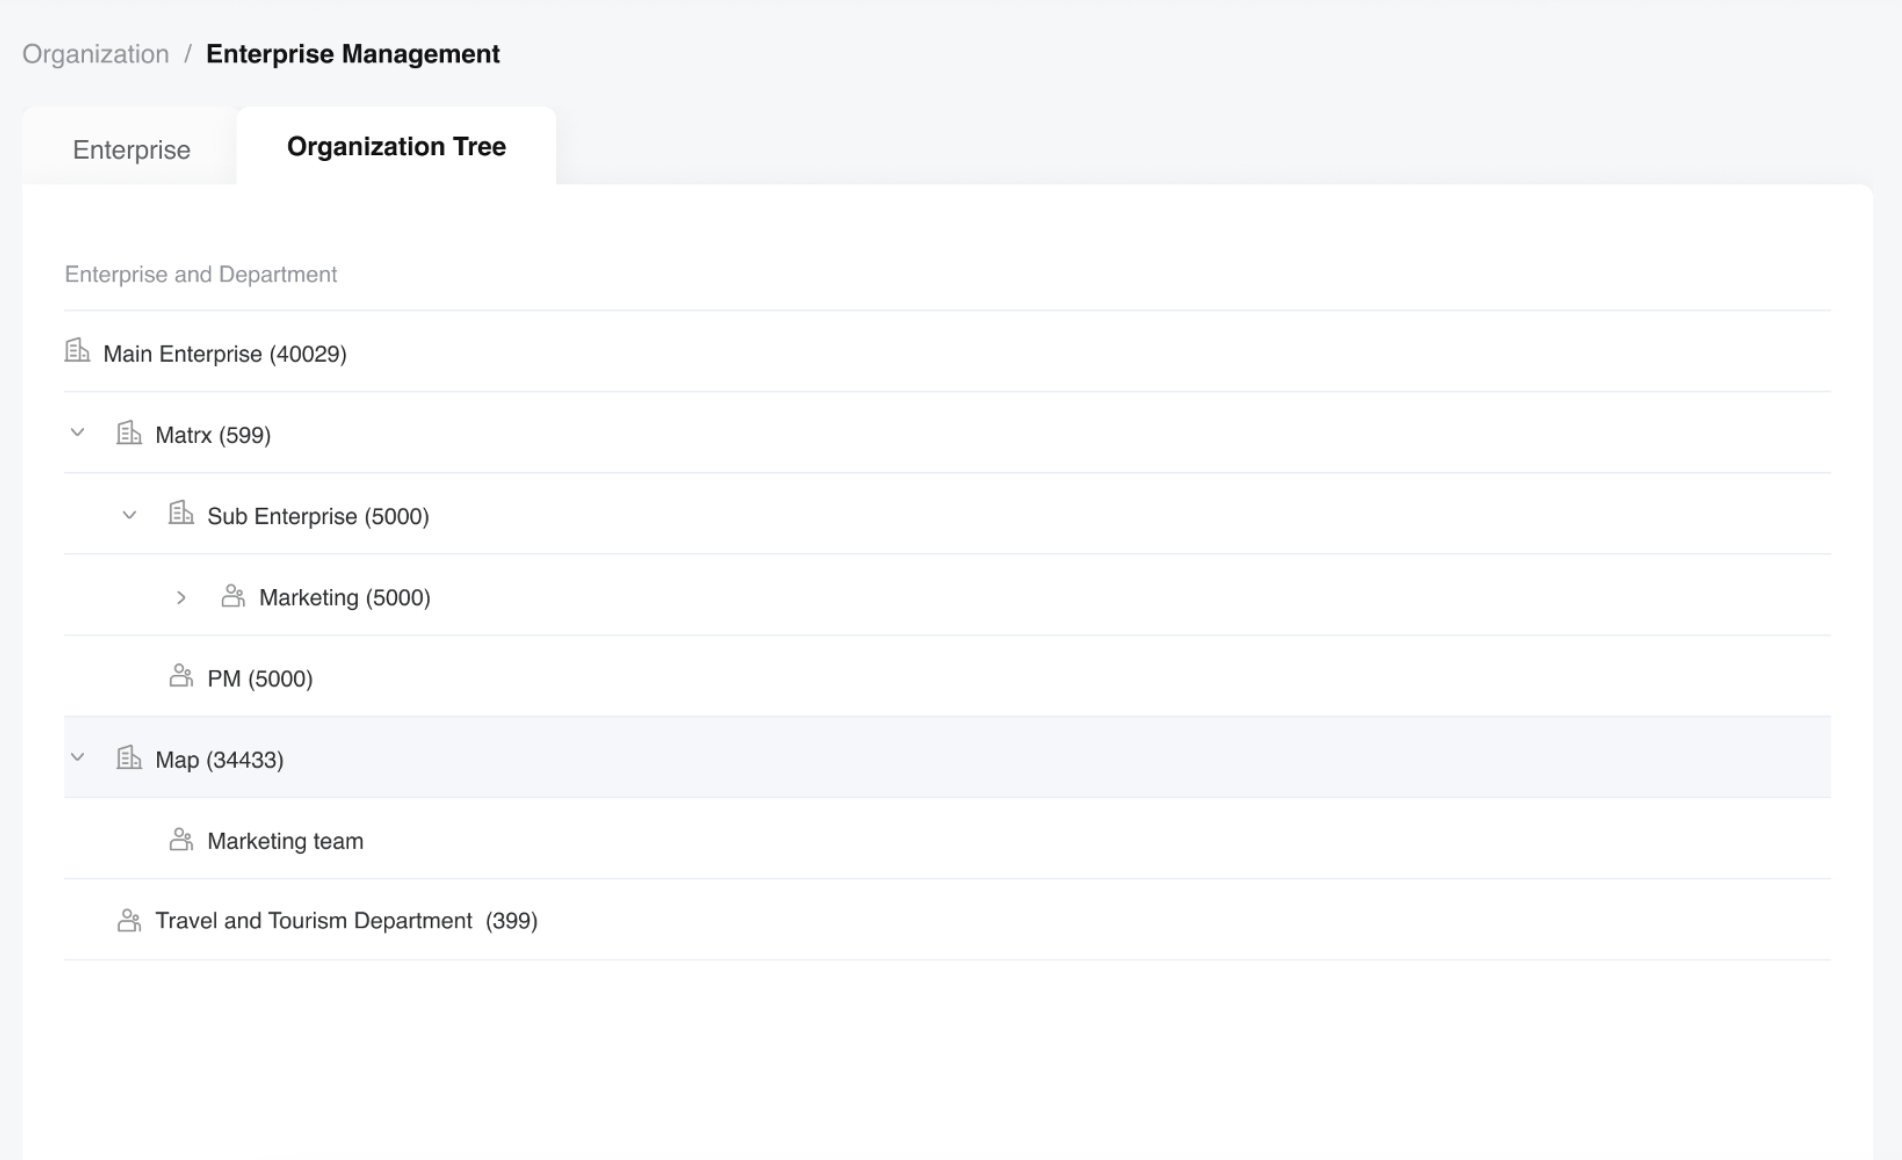Click the Sub Enterprise building icon
Image resolution: width=1902 pixels, height=1160 pixels.
point(181,514)
